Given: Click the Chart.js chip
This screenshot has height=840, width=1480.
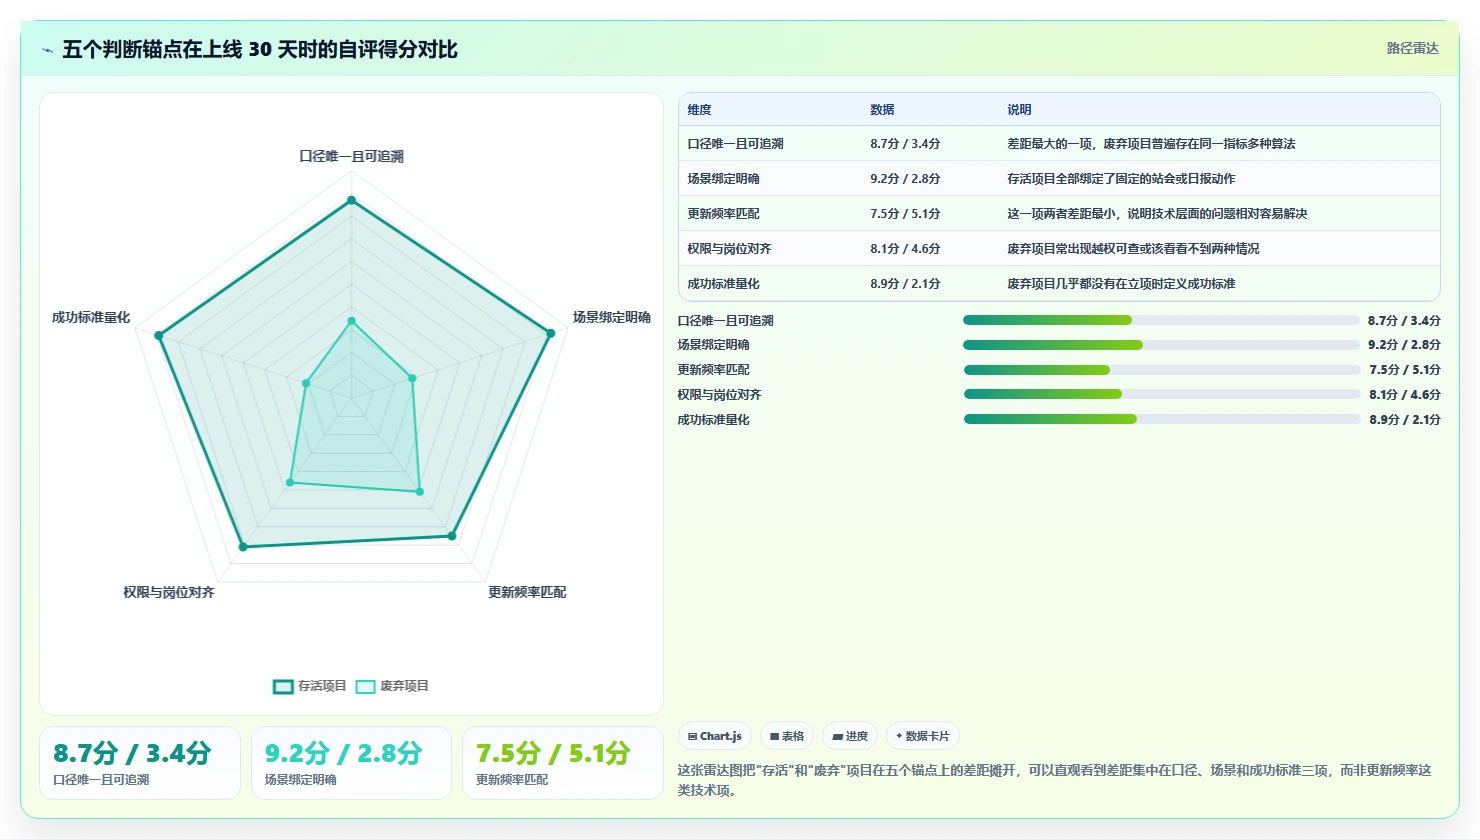Looking at the screenshot, I should pyautogui.click(x=715, y=736).
